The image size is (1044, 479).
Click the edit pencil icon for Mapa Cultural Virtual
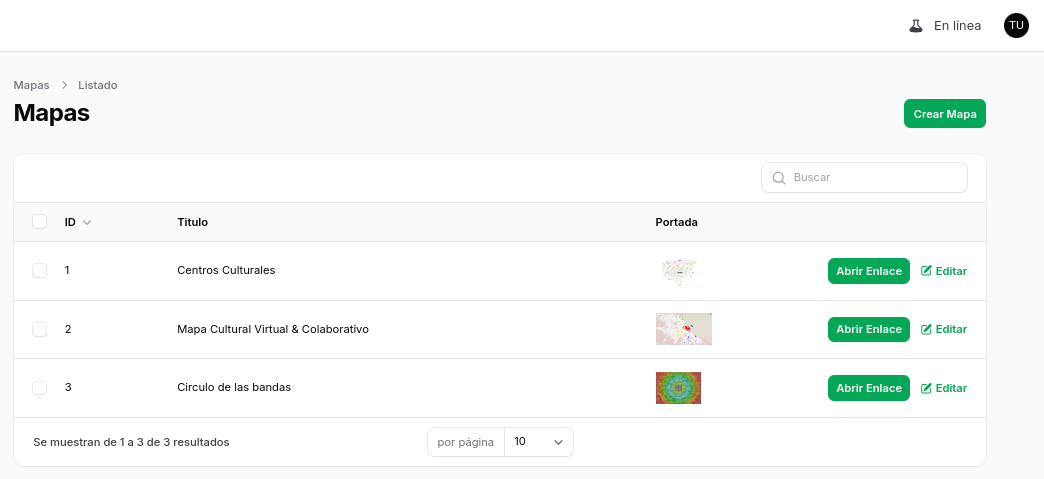click(x=926, y=329)
